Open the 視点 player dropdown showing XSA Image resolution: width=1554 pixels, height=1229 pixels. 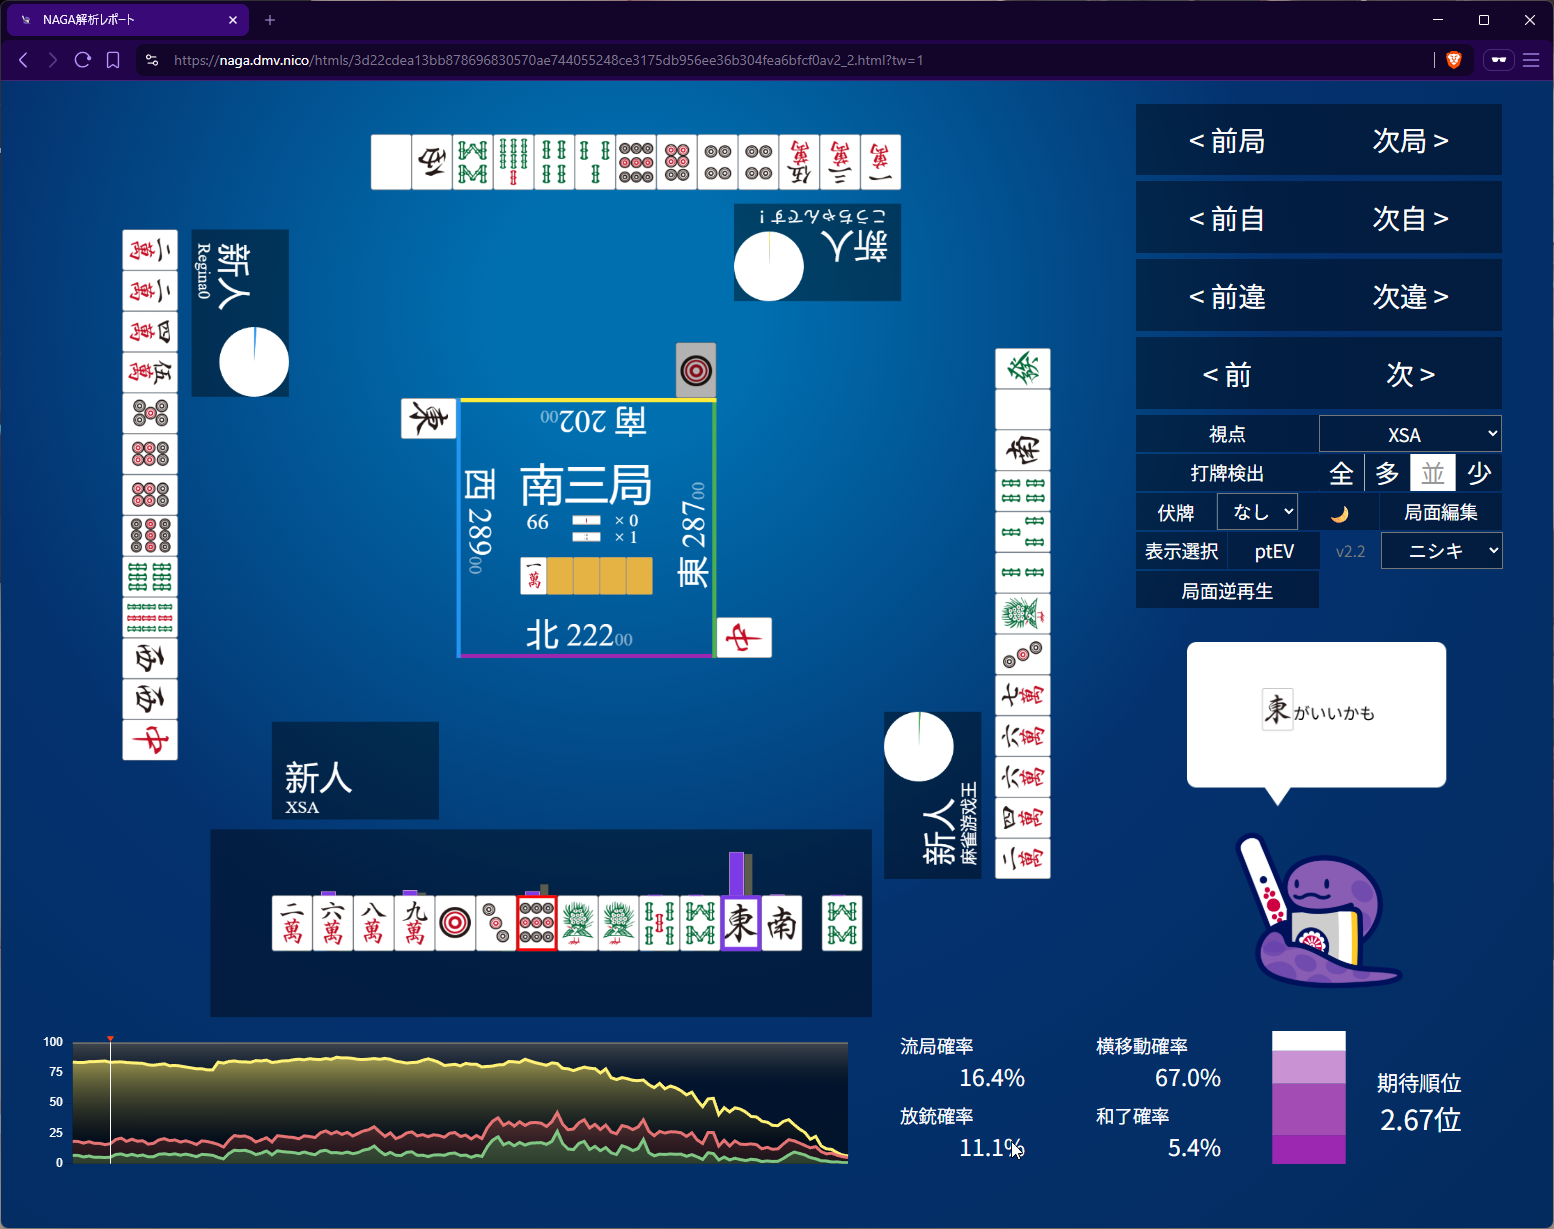1410,434
